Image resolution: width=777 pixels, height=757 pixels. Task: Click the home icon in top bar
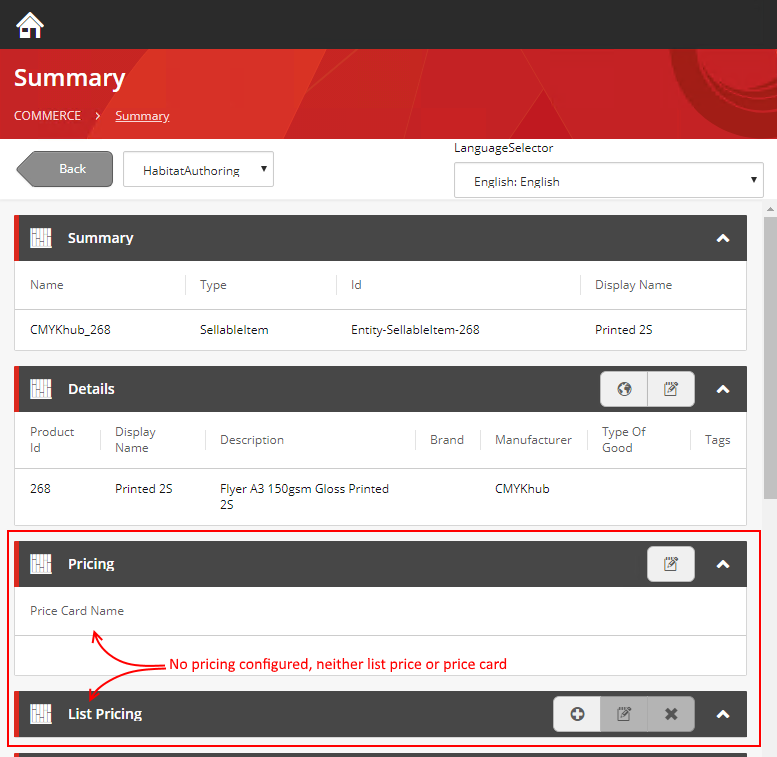click(x=30, y=25)
